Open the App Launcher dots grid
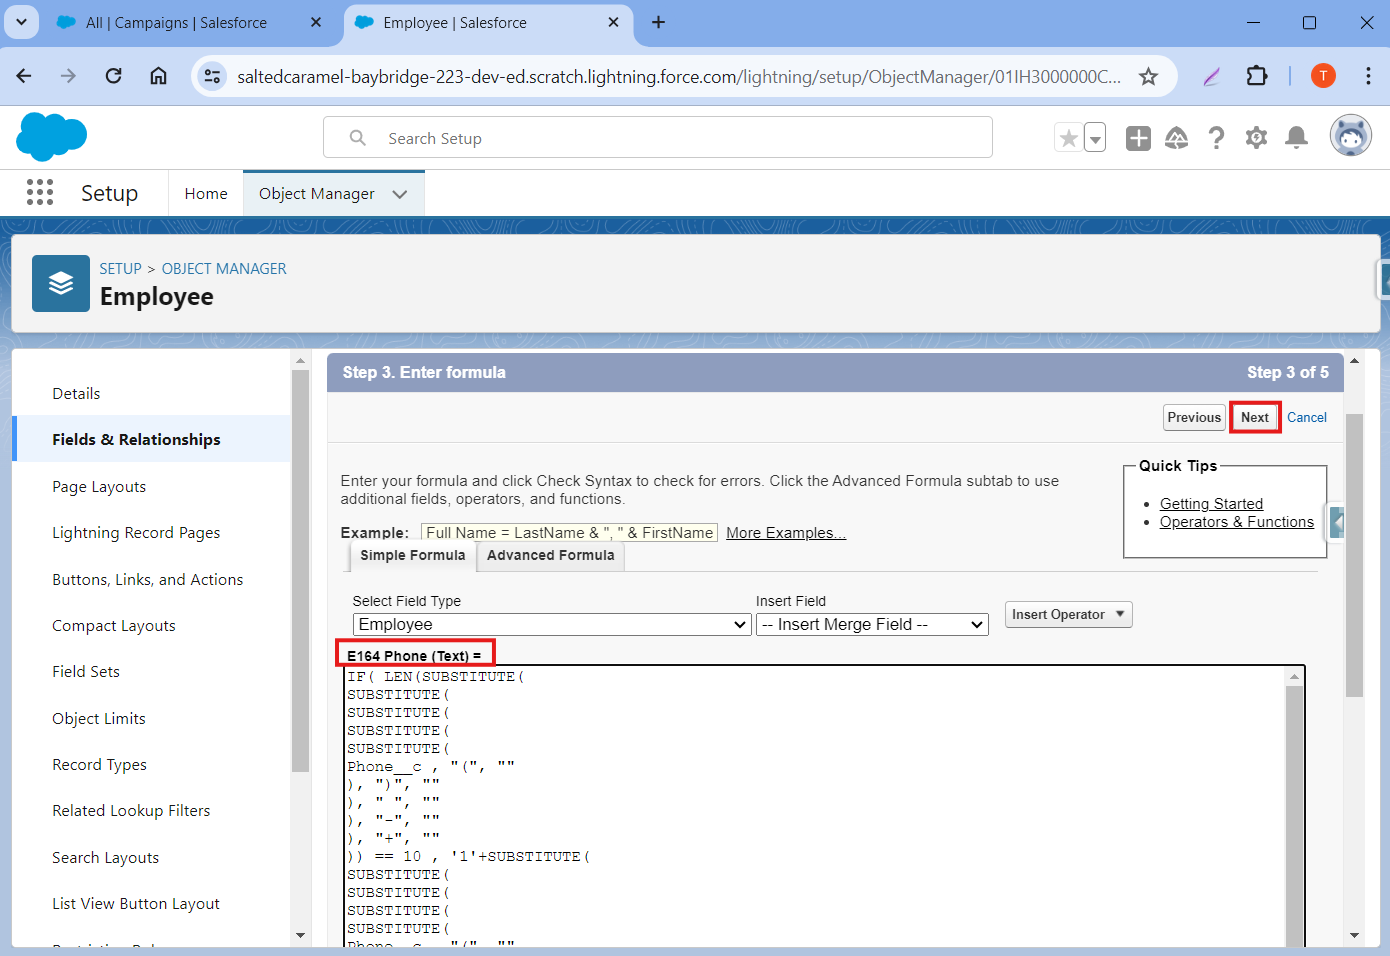The width and height of the screenshot is (1390, 956). (x=40, y=192)
